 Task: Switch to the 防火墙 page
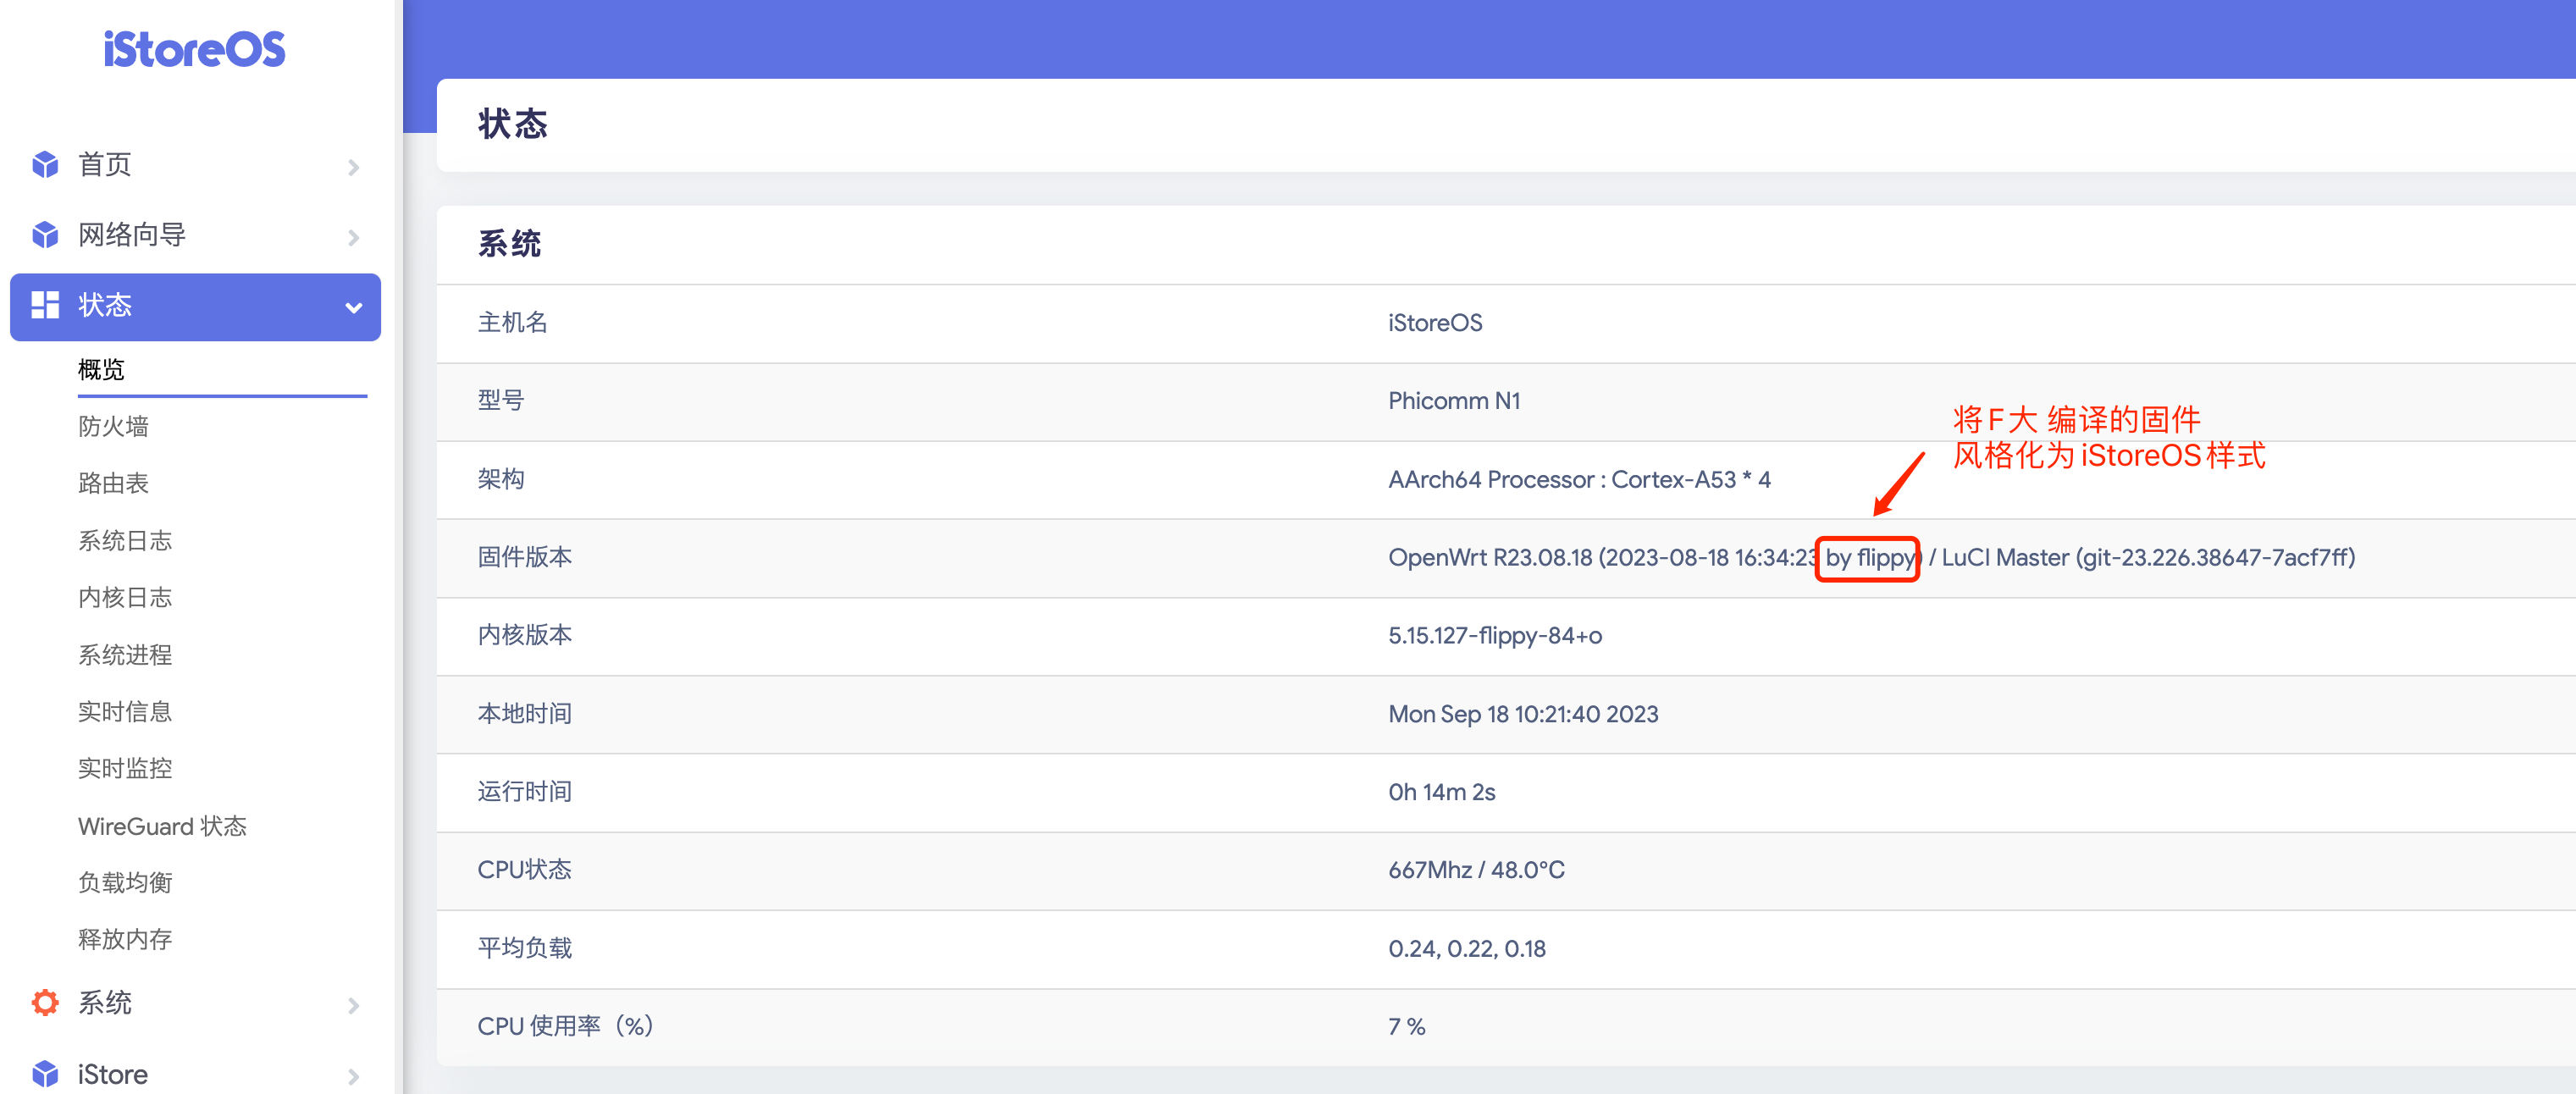point(113,425)
